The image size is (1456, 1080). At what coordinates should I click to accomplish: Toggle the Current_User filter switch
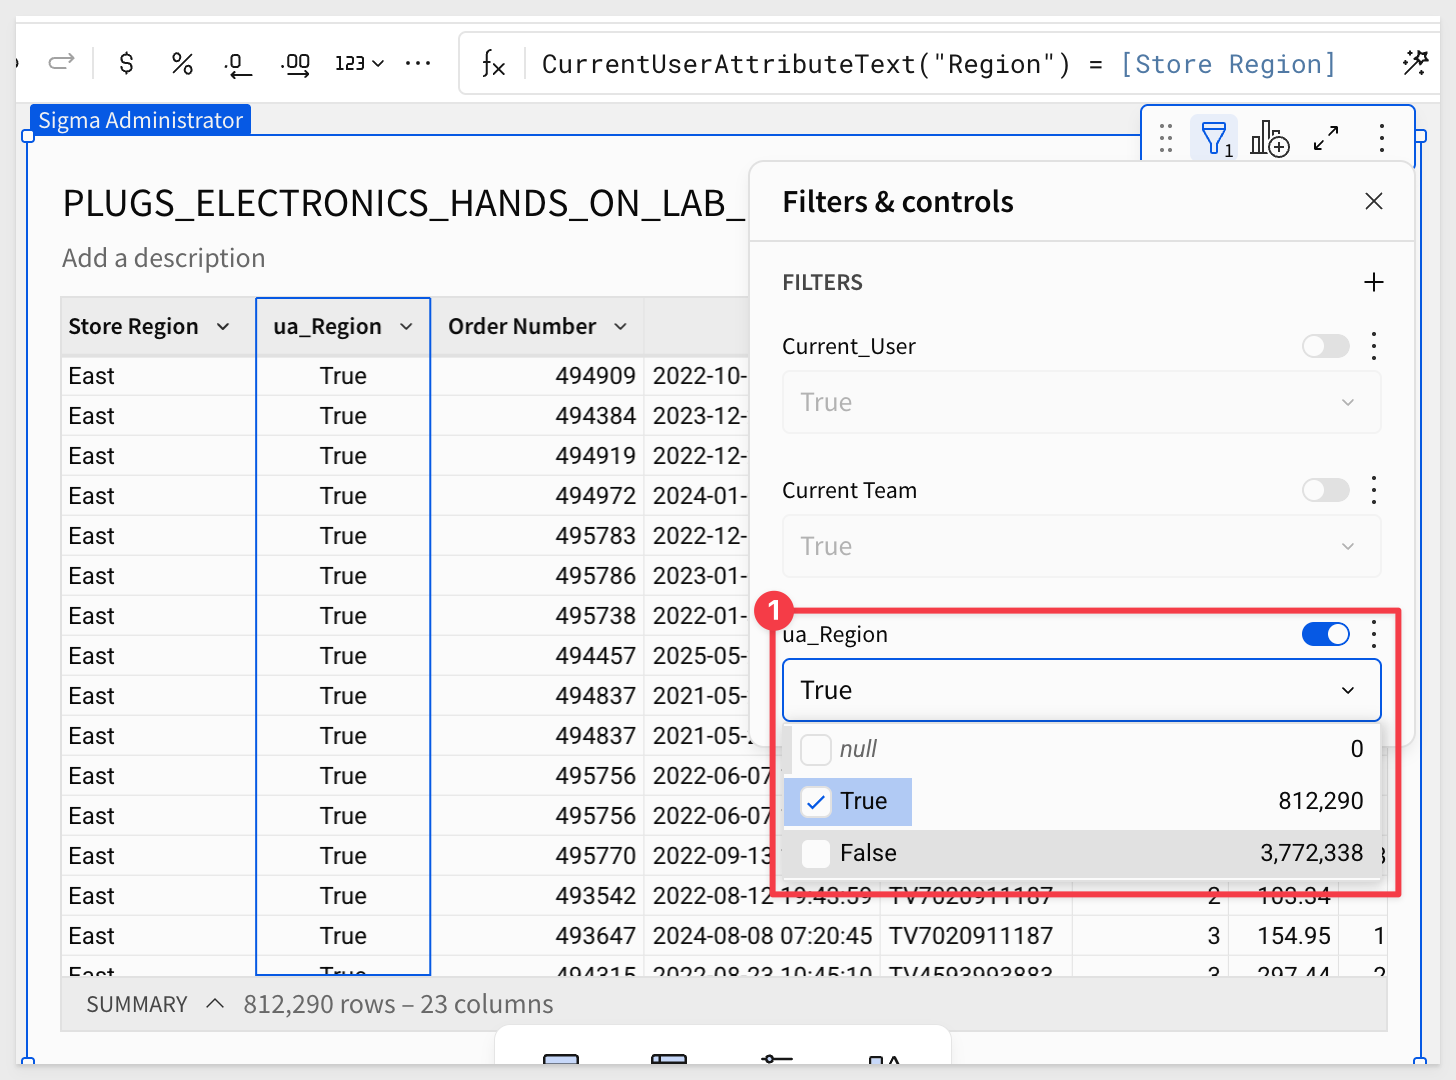(1326, 346)
